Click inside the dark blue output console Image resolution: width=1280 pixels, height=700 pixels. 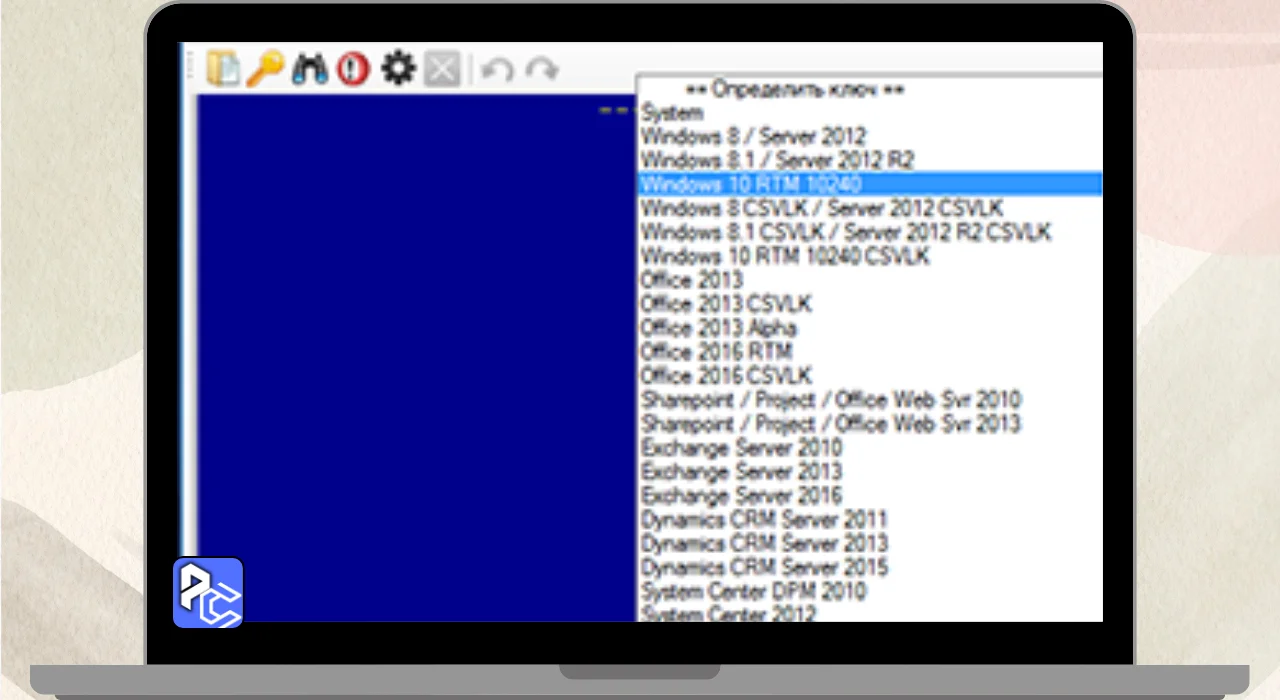[x=416, y=358]
